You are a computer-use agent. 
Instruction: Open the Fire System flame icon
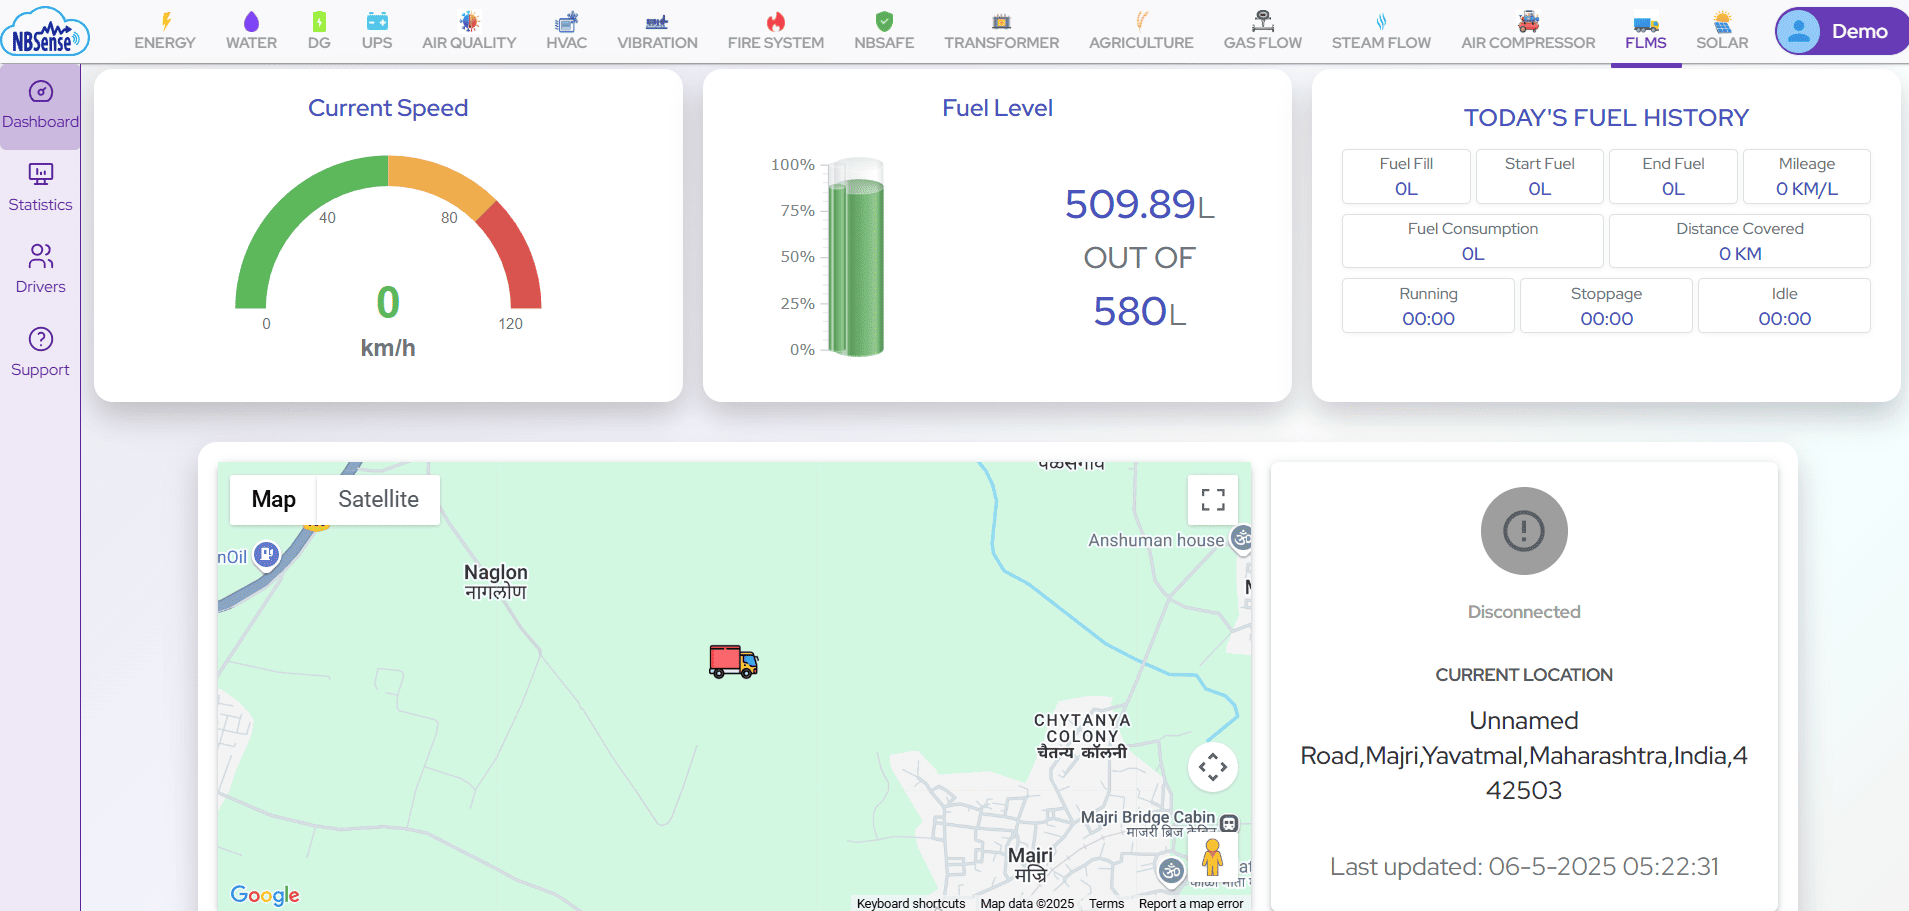pos(776,21)
